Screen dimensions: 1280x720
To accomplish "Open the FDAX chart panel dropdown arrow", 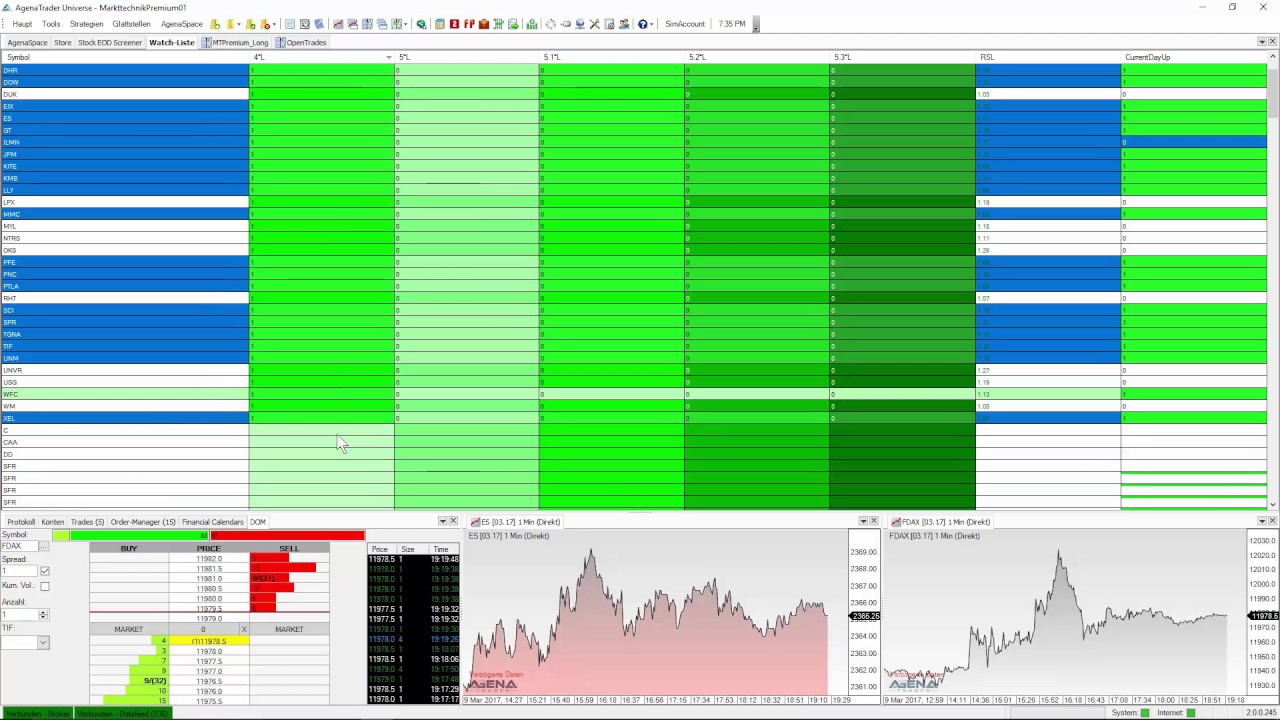I will point(1261,522).
